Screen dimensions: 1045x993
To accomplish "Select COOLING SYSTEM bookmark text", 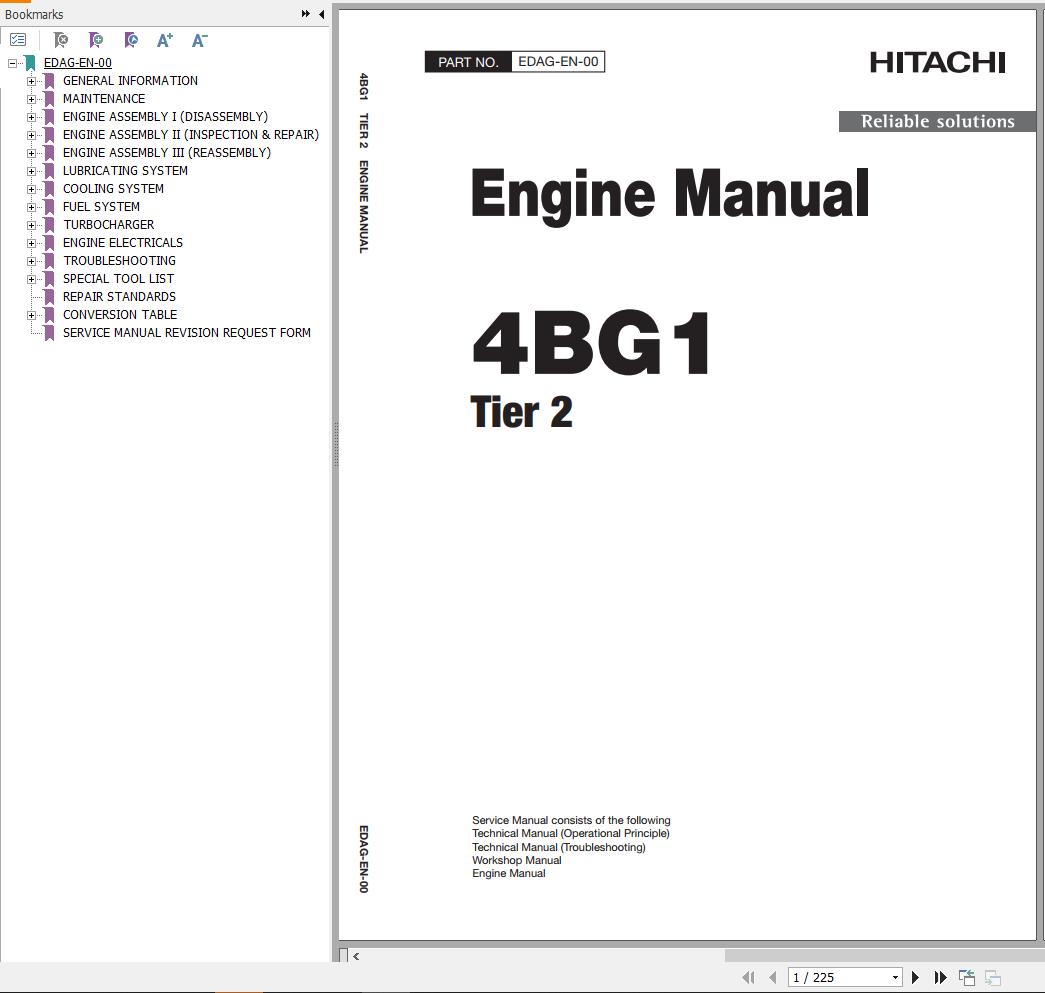I will tap(113, 189).
